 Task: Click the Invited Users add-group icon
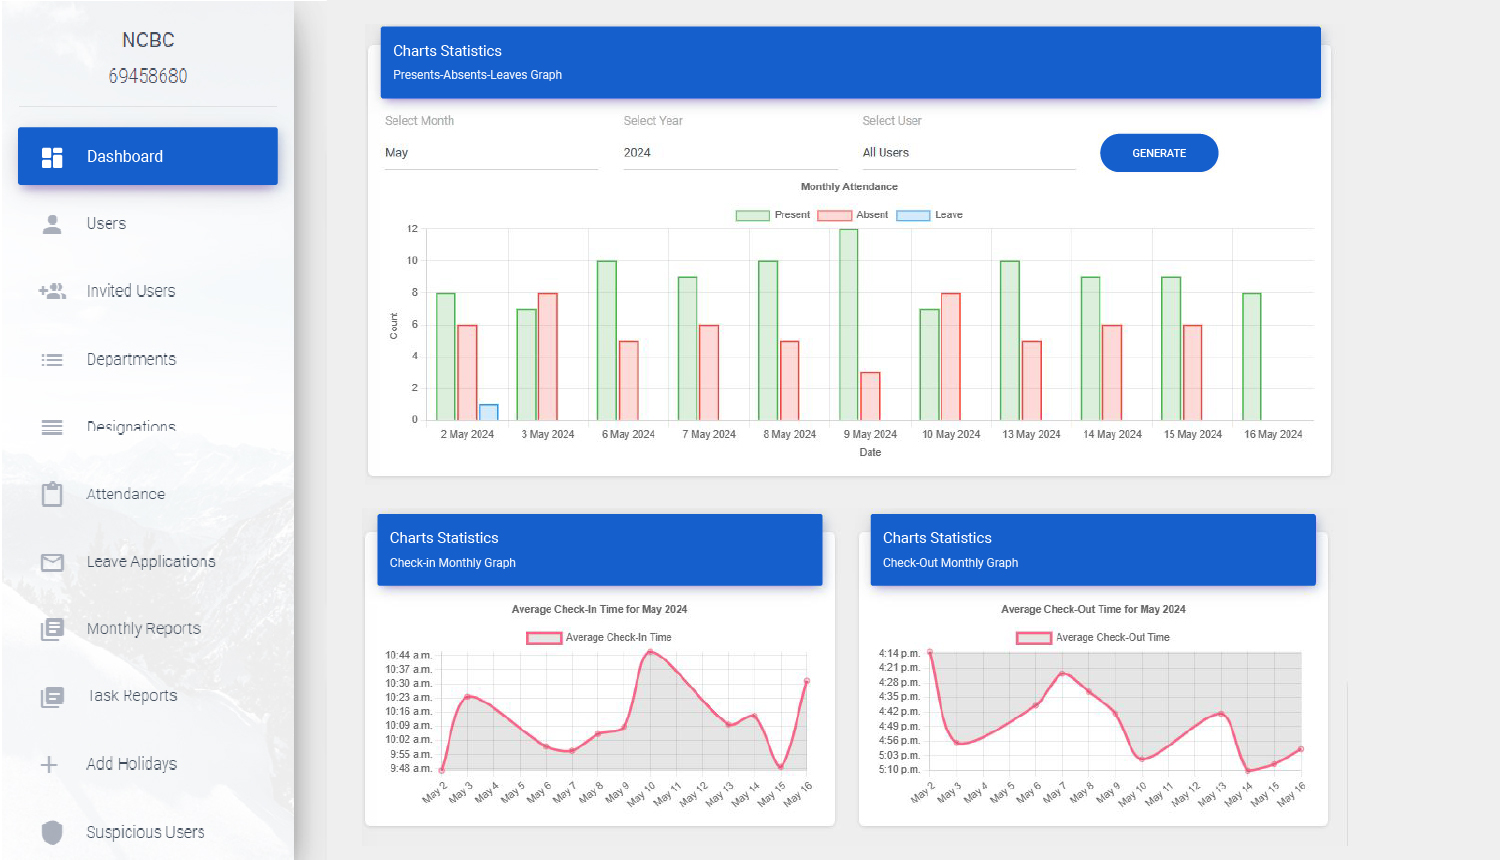(x=52, y=291)
